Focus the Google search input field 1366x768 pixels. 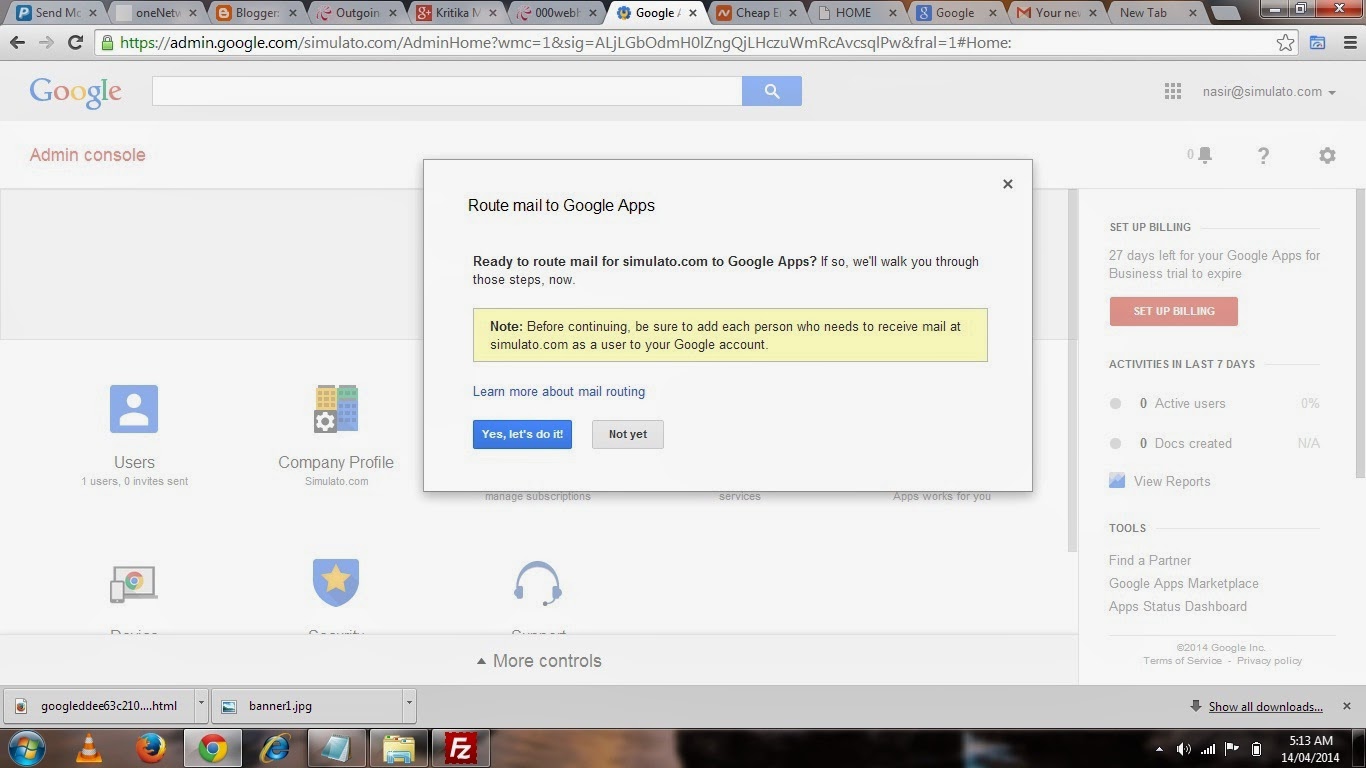coord(447,91)
